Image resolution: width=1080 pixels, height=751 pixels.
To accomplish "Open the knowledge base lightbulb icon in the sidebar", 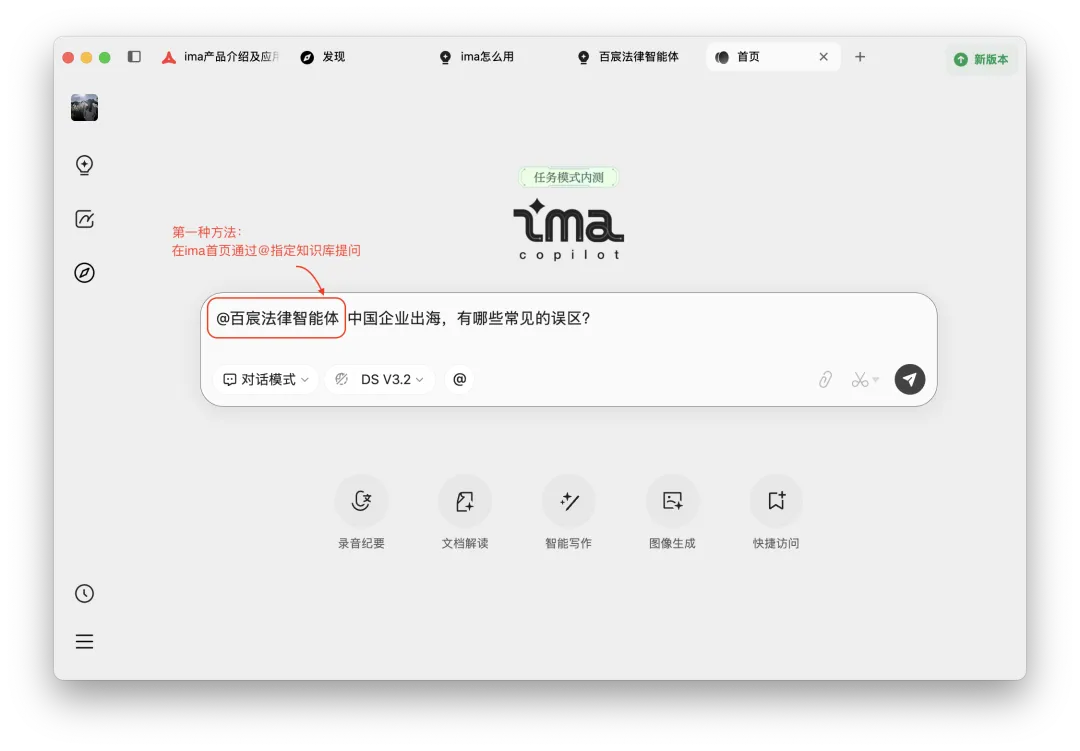I will tap(84, 165).
